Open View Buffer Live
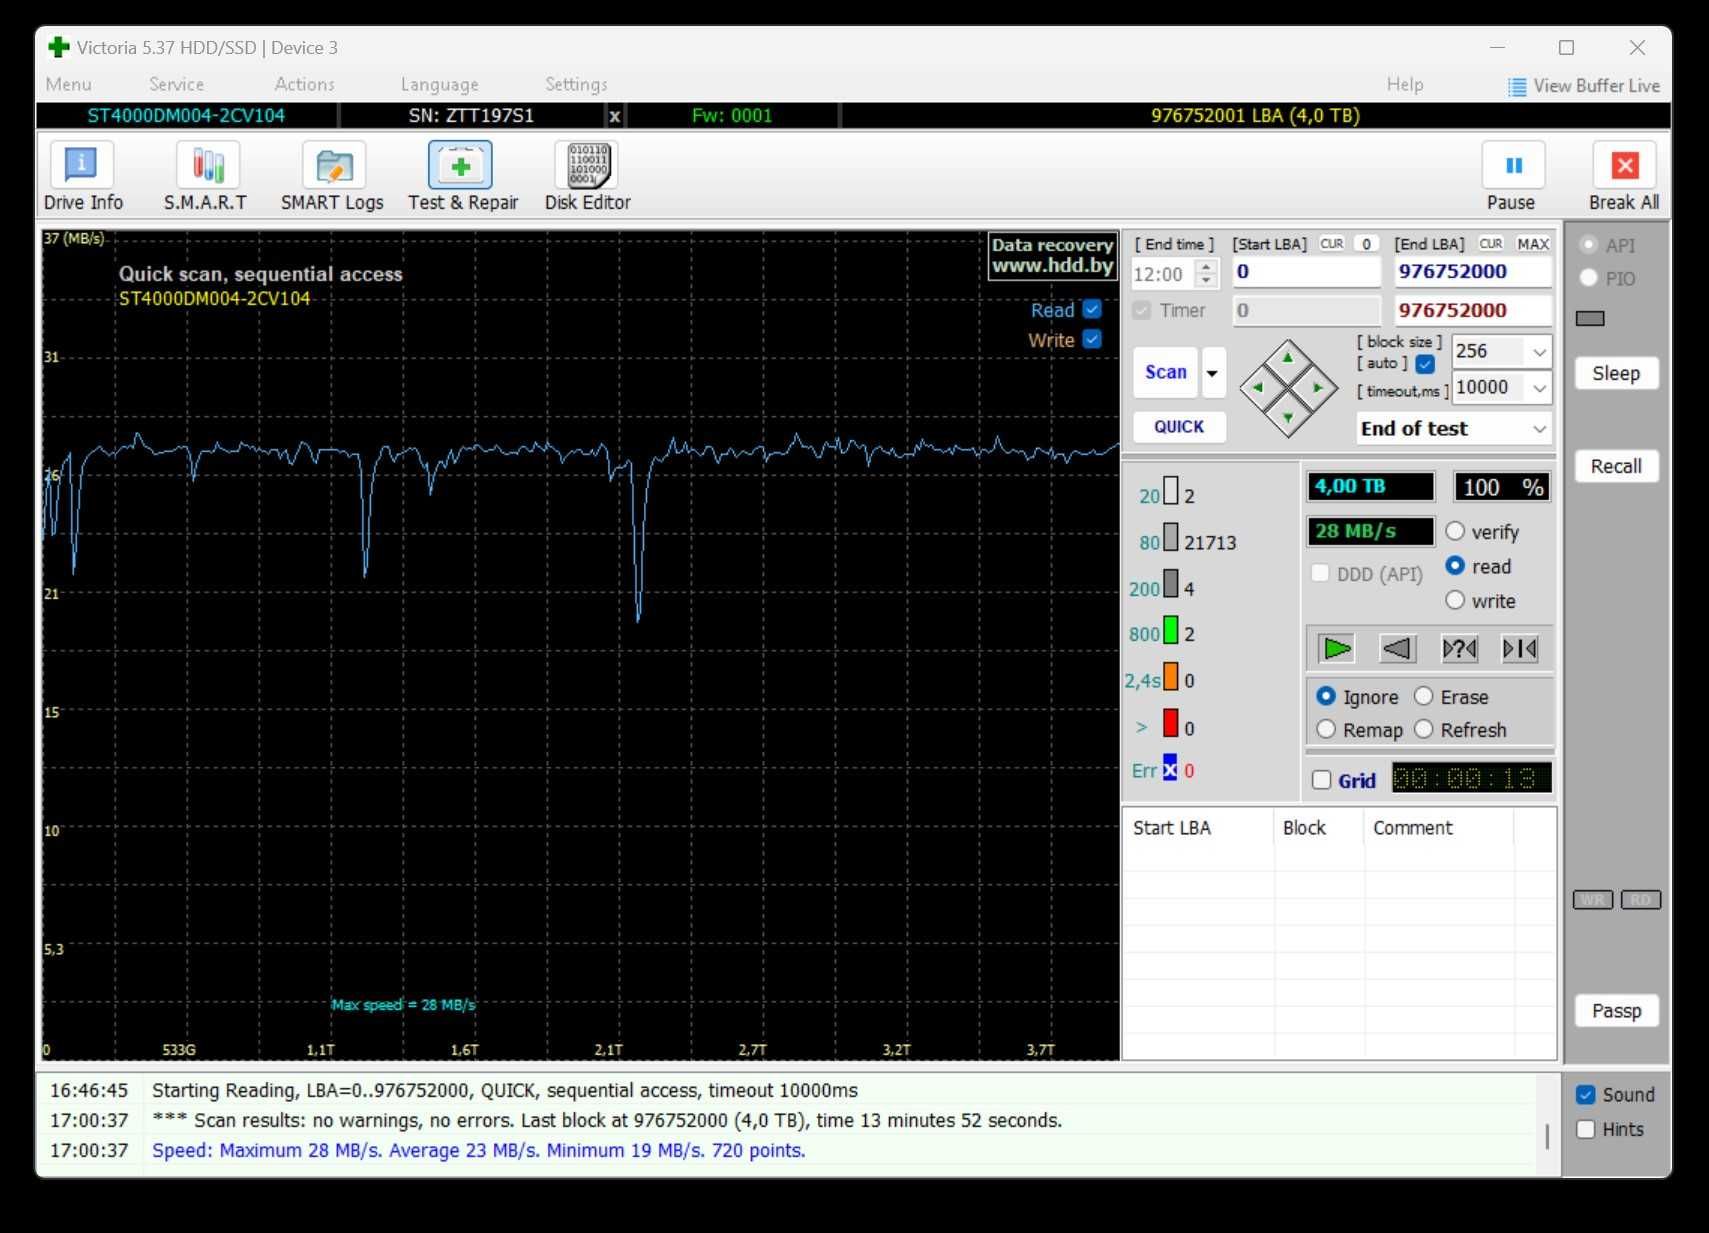Screen dimensions: 1709x1233 click(1584, 86)
